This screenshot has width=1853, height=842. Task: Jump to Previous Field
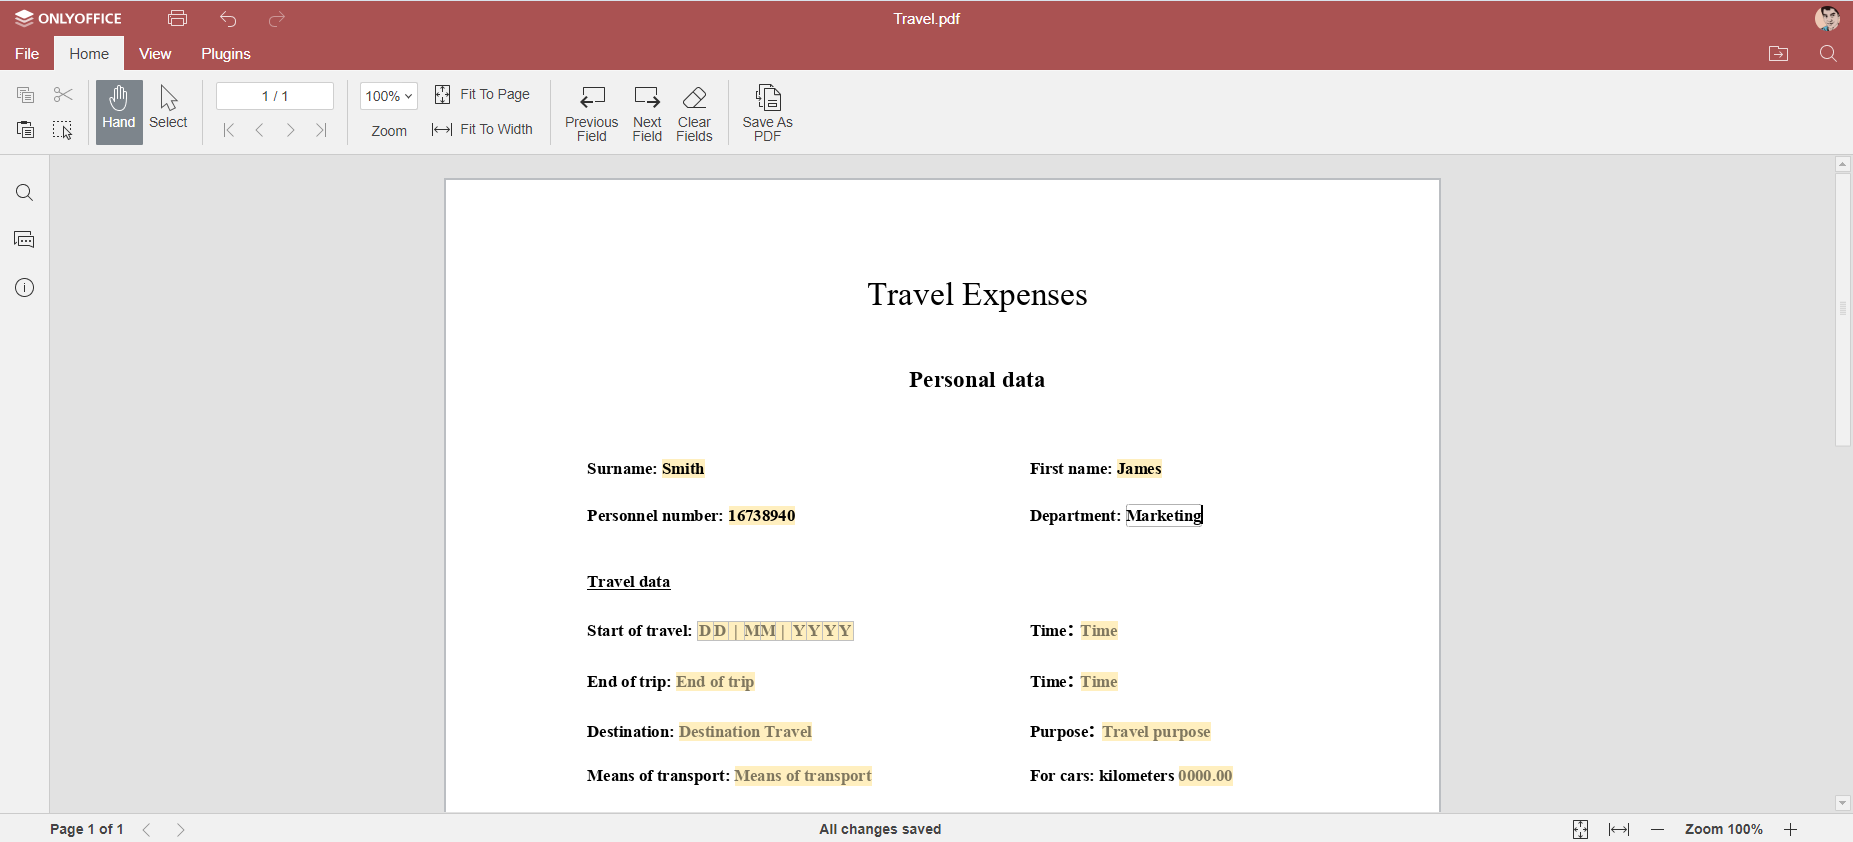591,112
